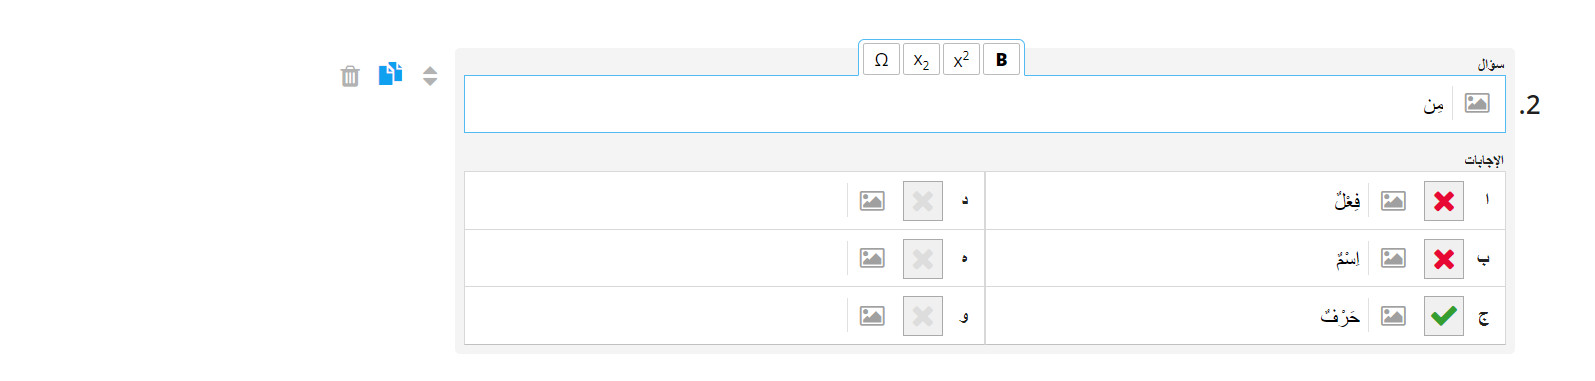Apply subscript formatting
Viewport: 1595px width, 381px height.
point(921,60)
